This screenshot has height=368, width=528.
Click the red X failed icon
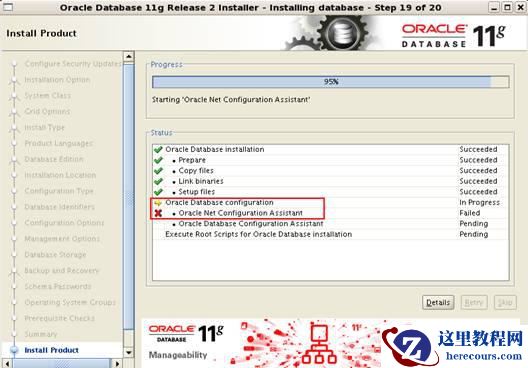pos(158,213)
